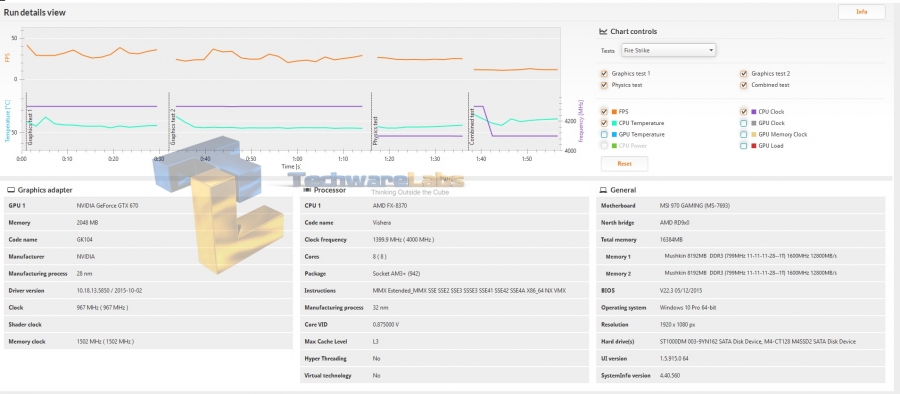Click the Hyper Threading No value

click(376, 358)
